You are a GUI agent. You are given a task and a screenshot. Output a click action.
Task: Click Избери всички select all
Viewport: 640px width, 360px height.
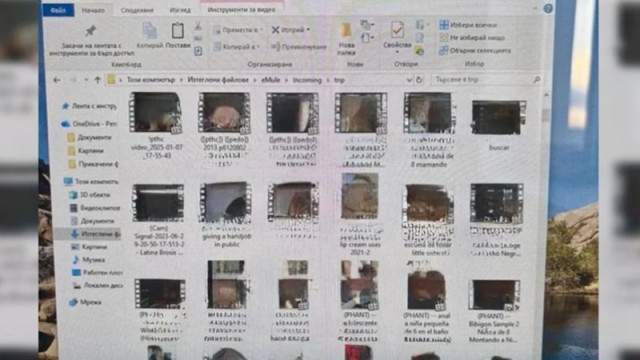pos(468,25)
